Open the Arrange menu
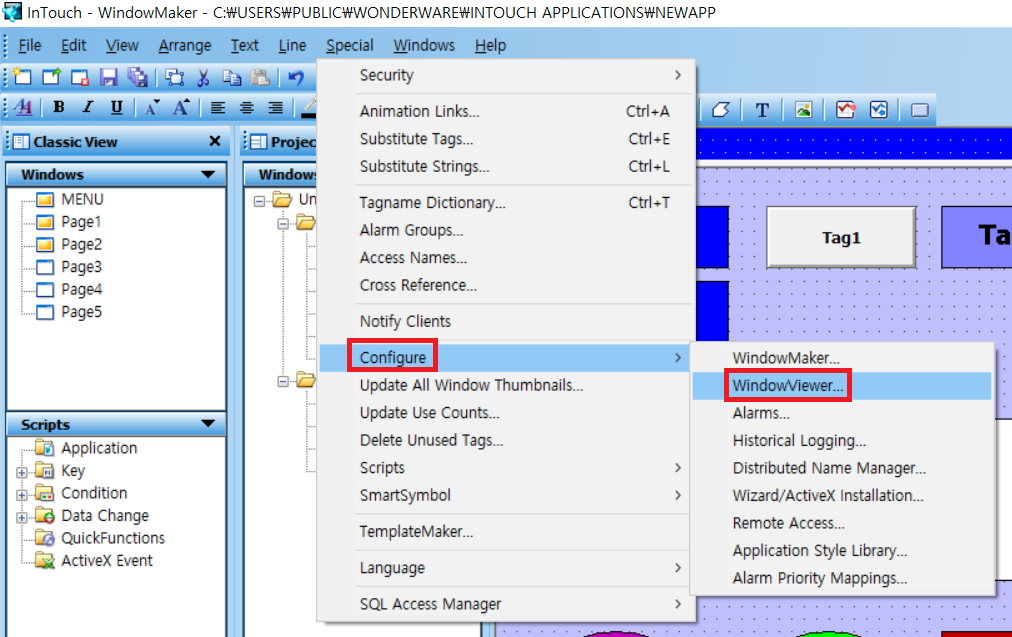The width and height of the screenshot is (1012, 637). coord(185,45)
